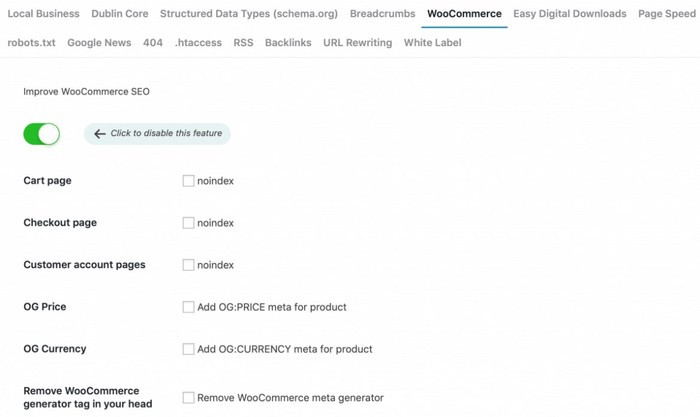Viewport: 700px width, 417px height.
Task: Enable noindex for Customer account pages
Action: 188,265
